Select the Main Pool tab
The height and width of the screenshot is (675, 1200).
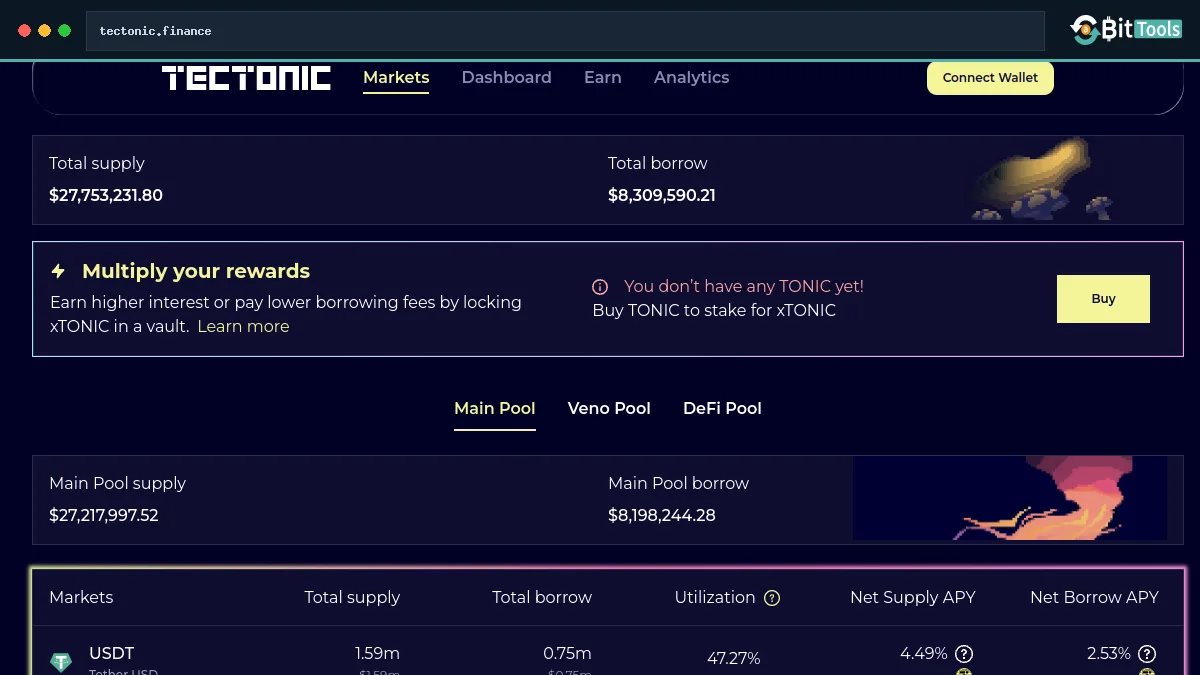[x=495, y=408]
